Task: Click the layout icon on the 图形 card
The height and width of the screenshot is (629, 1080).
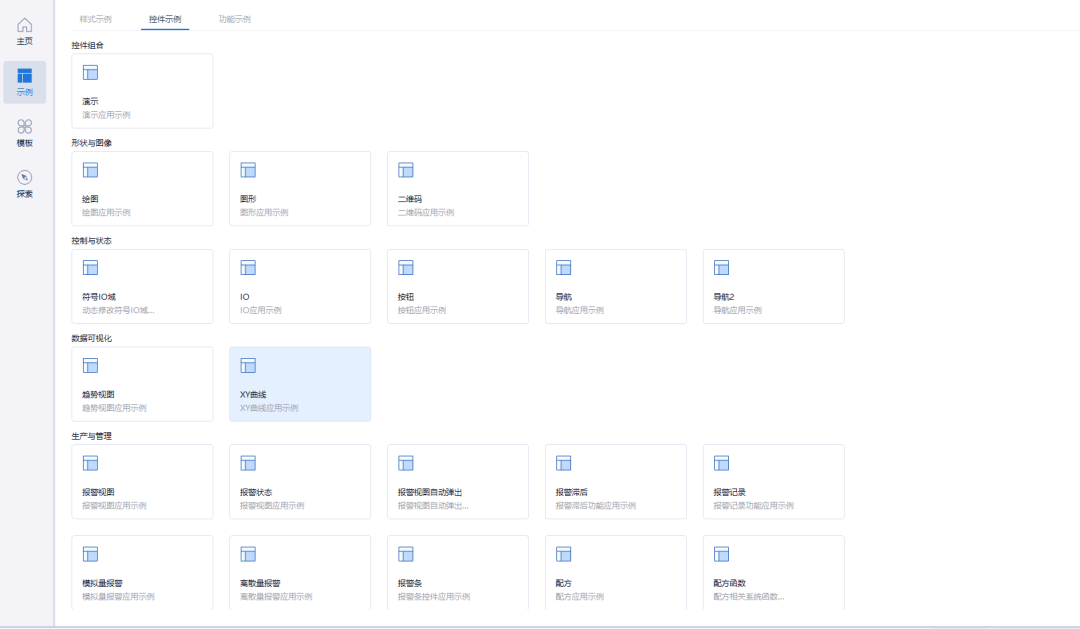Action: pyautogui.click(x=248, y=170)
